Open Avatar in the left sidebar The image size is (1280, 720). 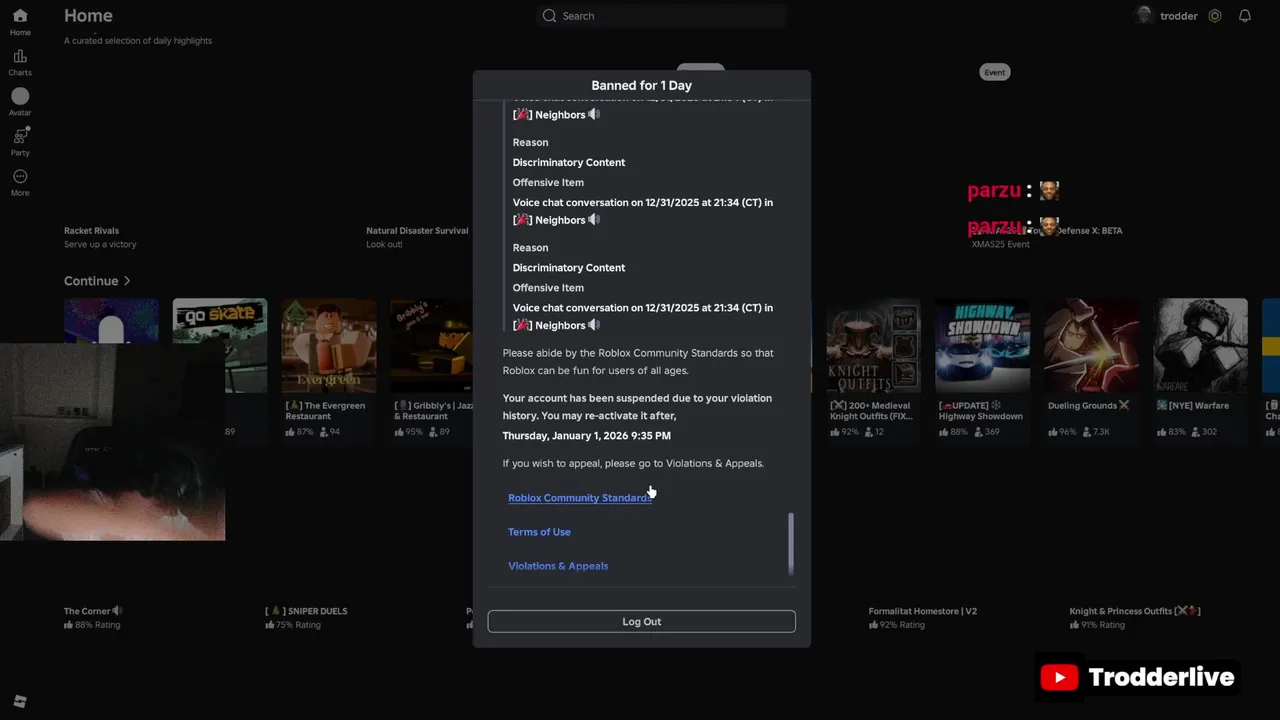pos(20,102)
